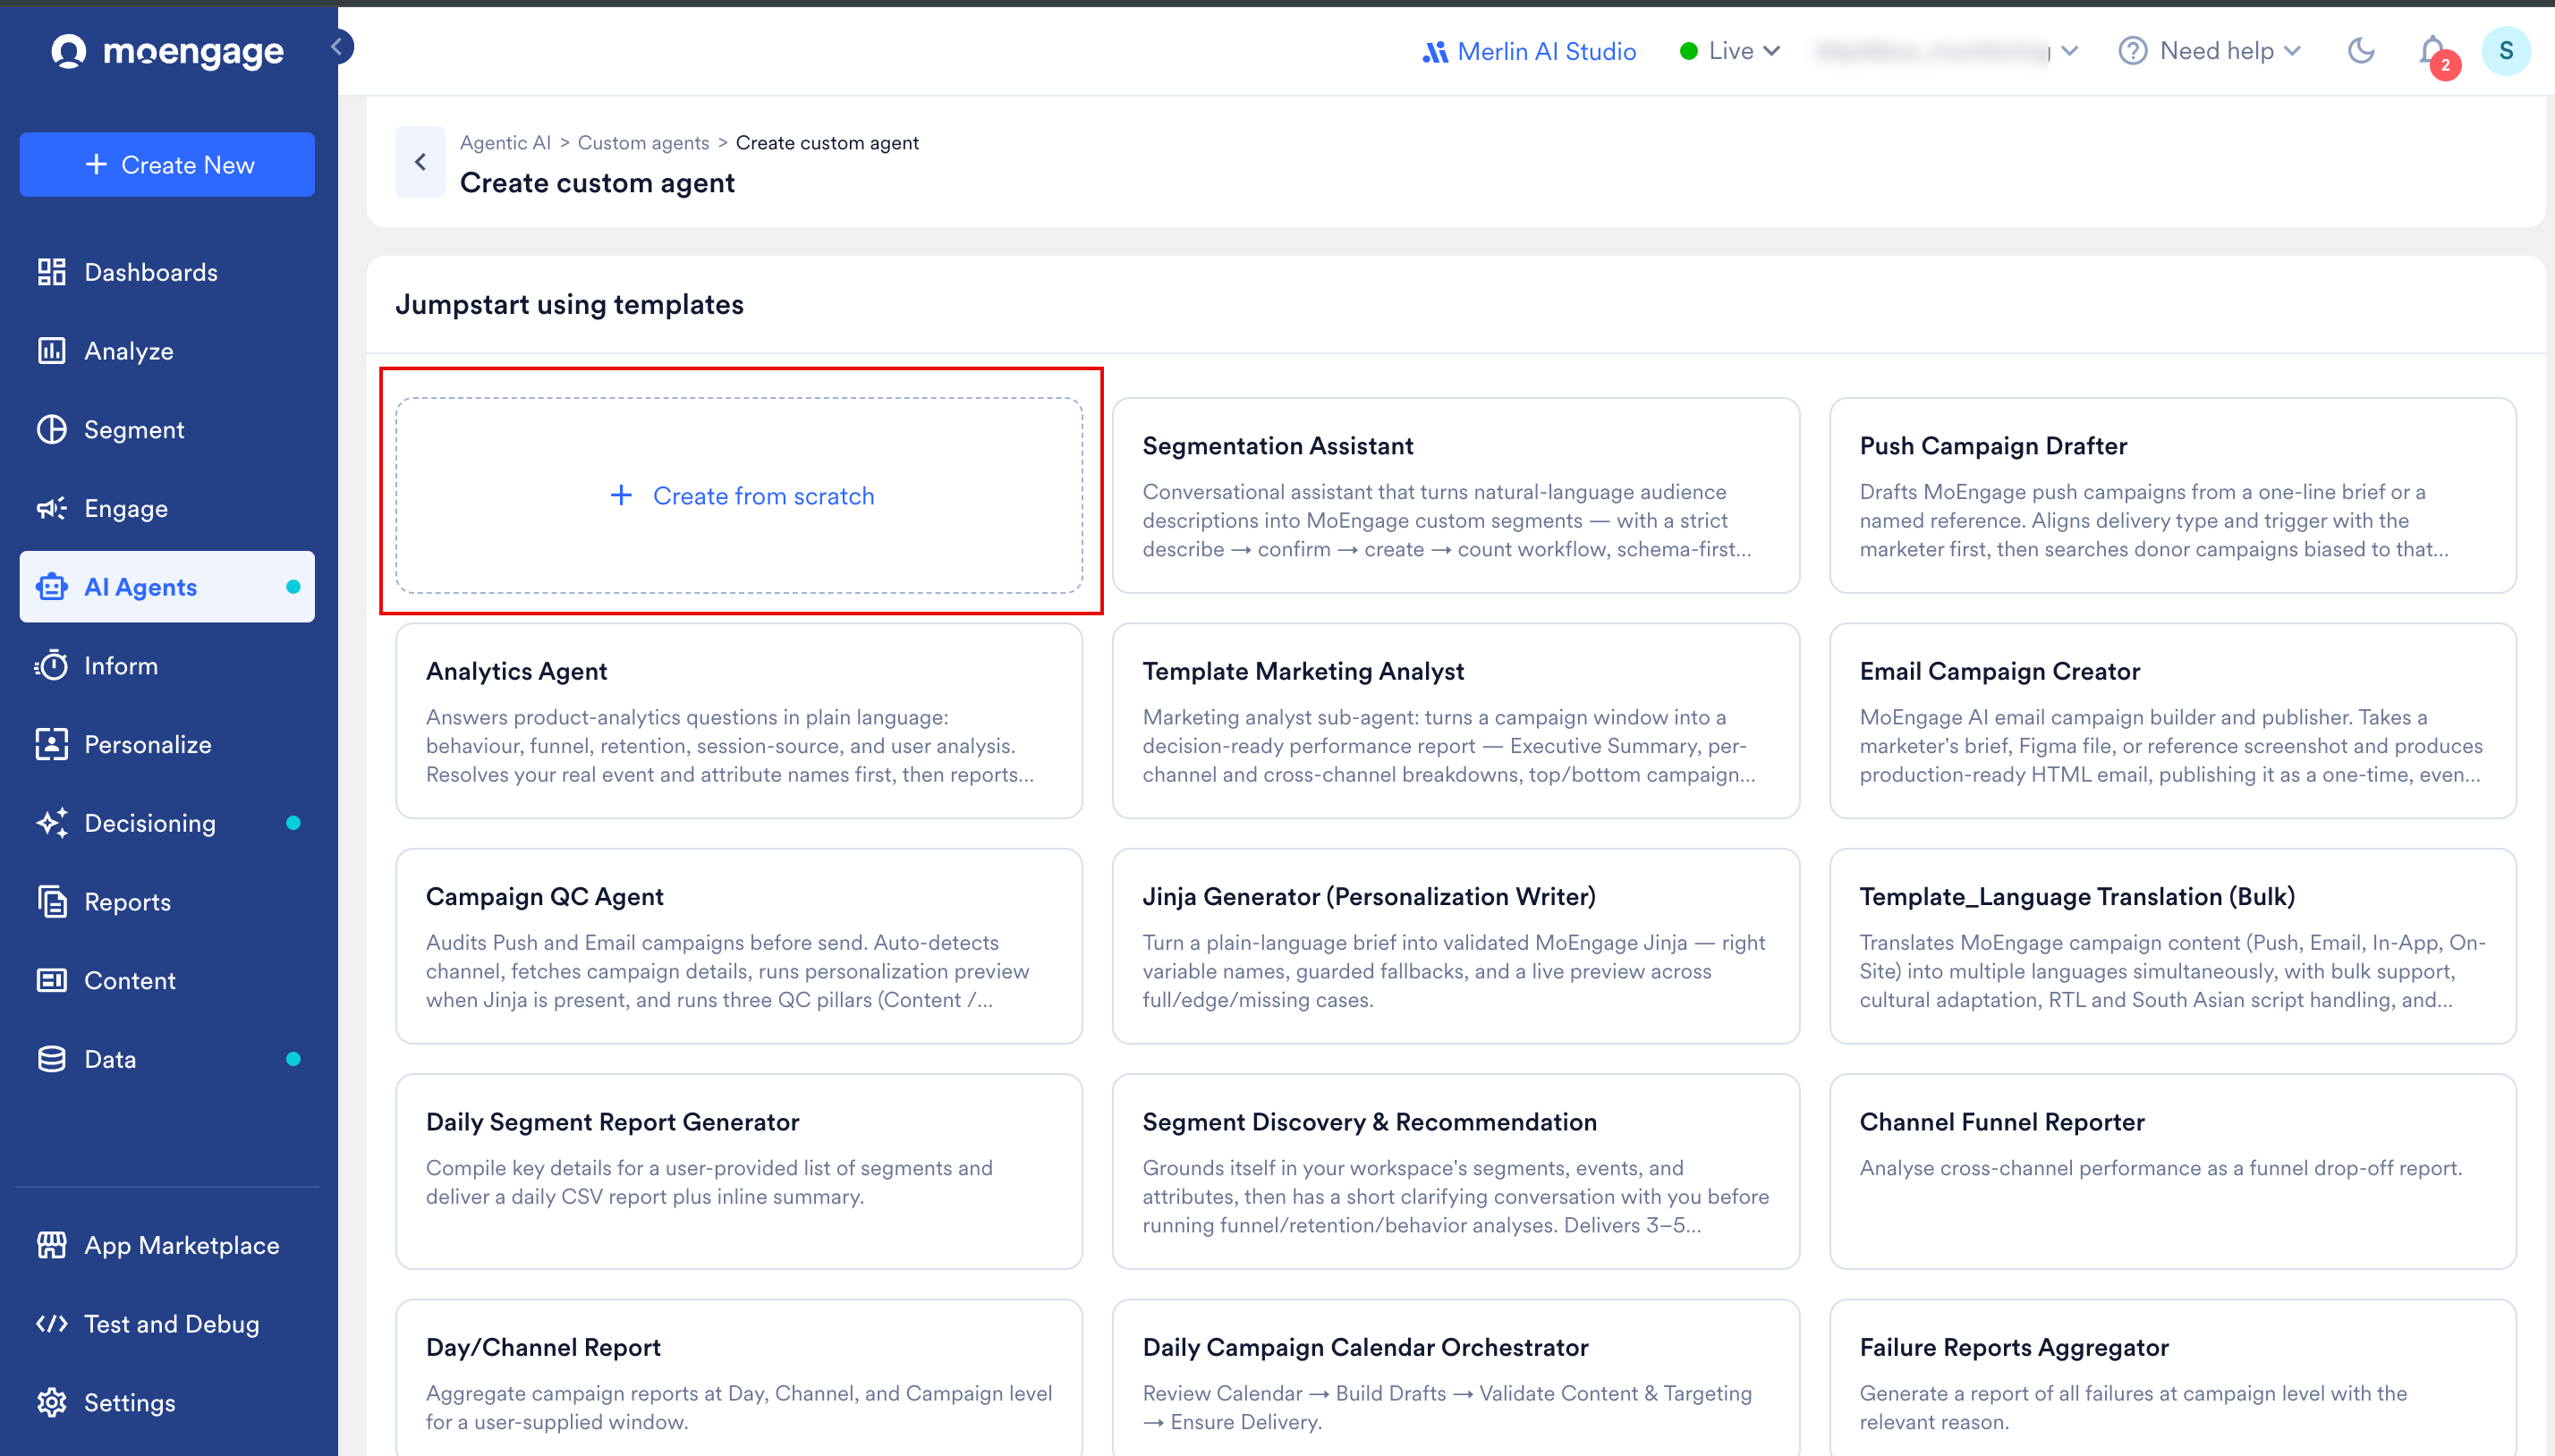This screenshot has height=1456, width=2555.
Task: Click the Inform stopwatch icon
Action: tap(51, 665)
